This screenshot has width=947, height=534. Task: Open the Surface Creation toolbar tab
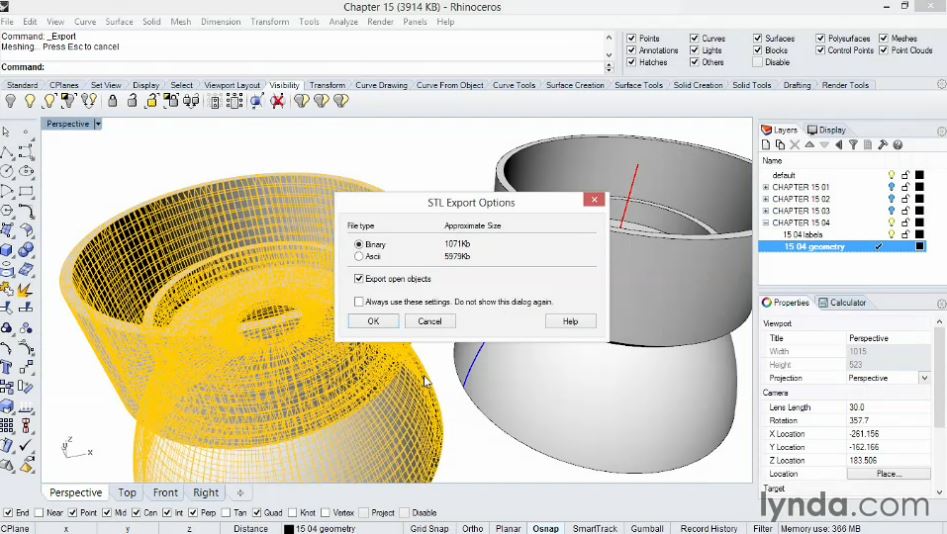[x=575, y=85]
